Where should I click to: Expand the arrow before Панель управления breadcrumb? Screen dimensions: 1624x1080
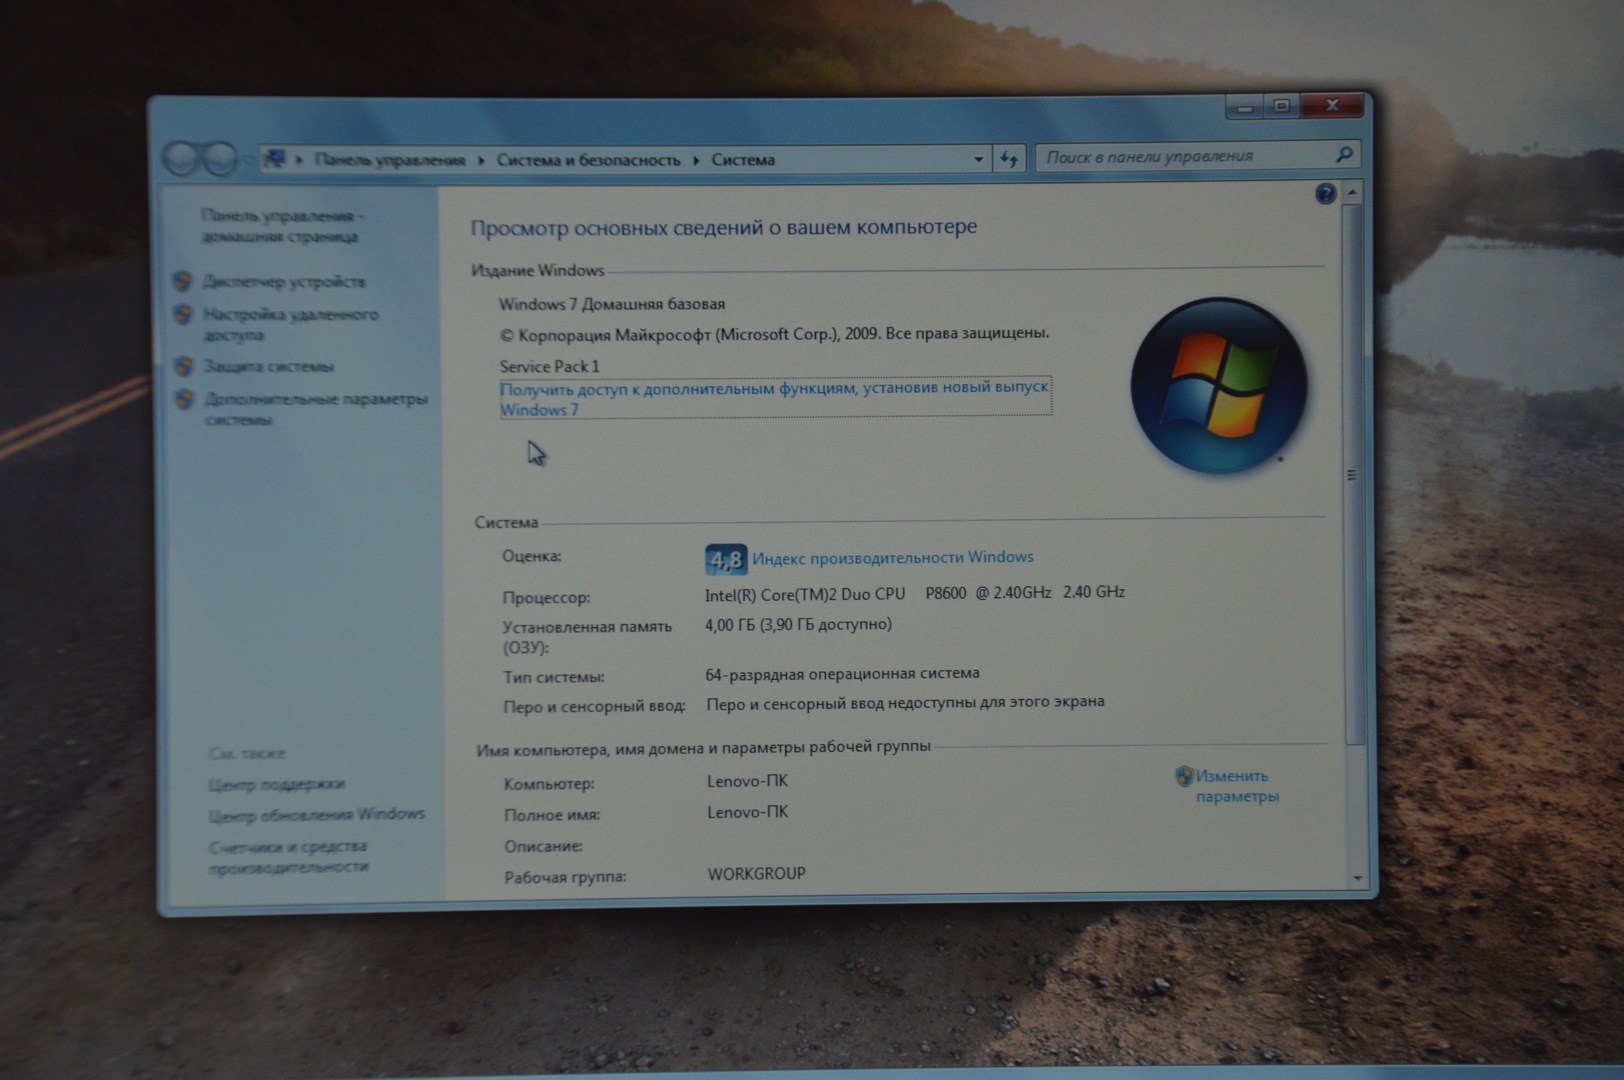pos(299,160)
